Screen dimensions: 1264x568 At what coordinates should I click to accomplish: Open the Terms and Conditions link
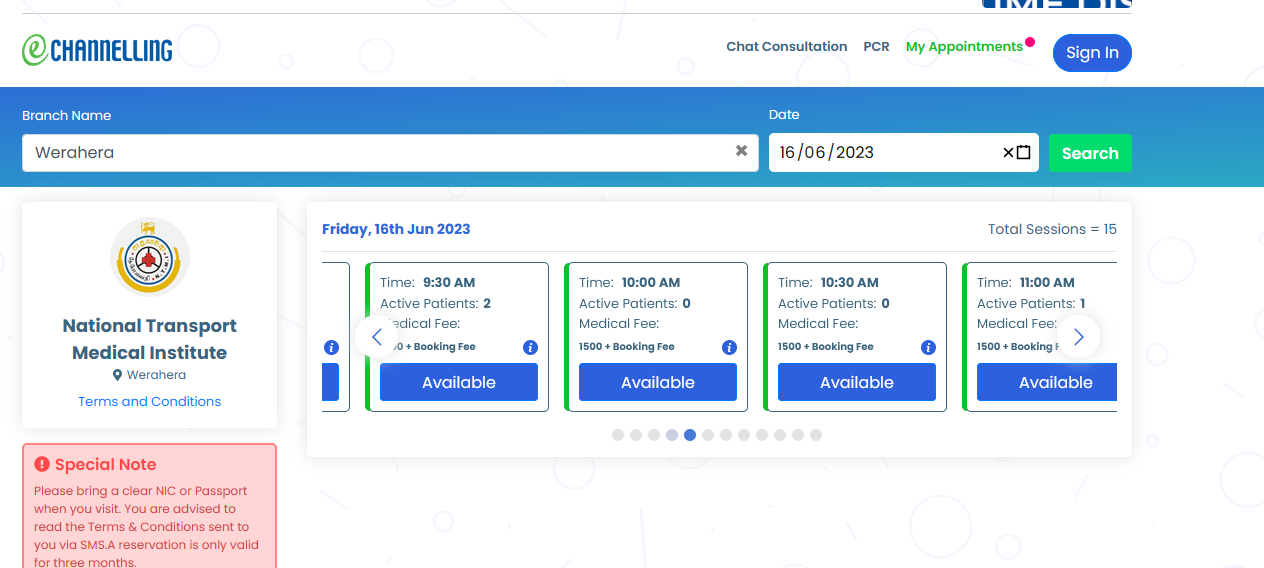(x=150, y=401)
